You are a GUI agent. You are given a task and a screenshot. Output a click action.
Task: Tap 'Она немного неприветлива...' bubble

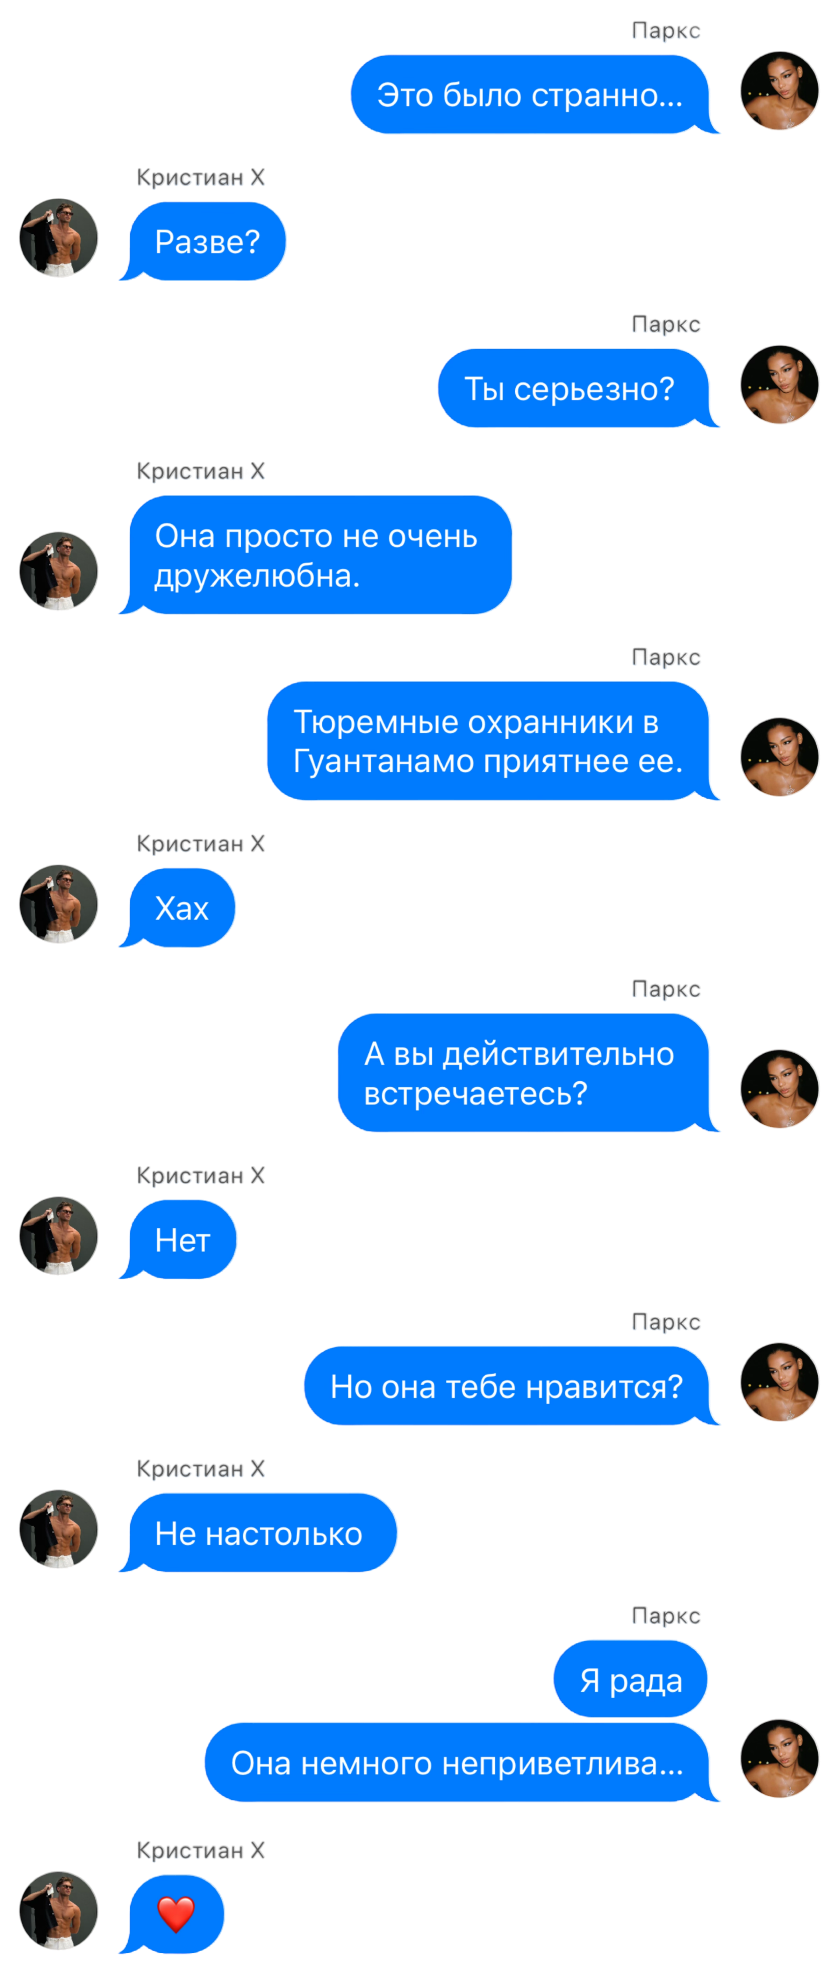[459, 1762]
